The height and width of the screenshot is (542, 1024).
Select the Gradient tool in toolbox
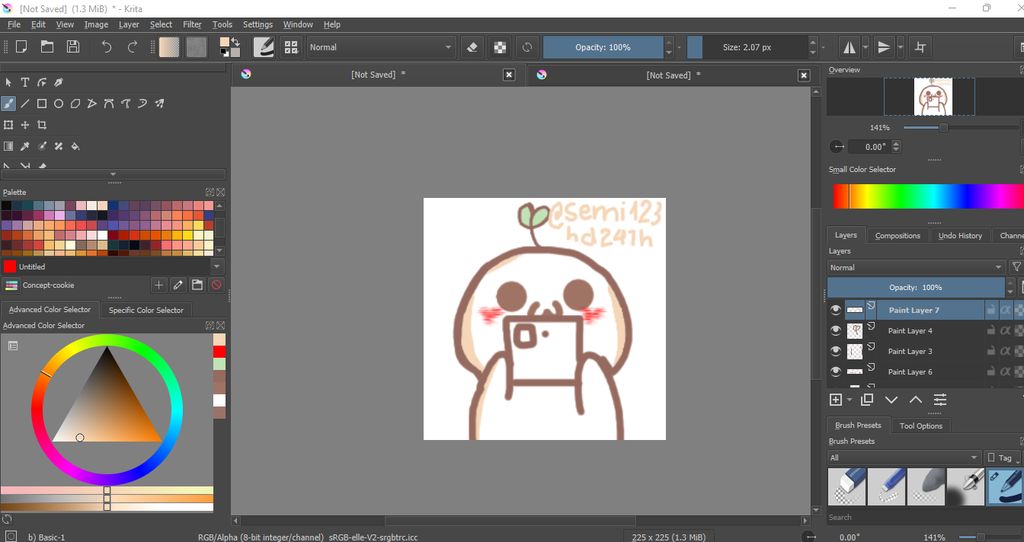click(x=8, y=146)
